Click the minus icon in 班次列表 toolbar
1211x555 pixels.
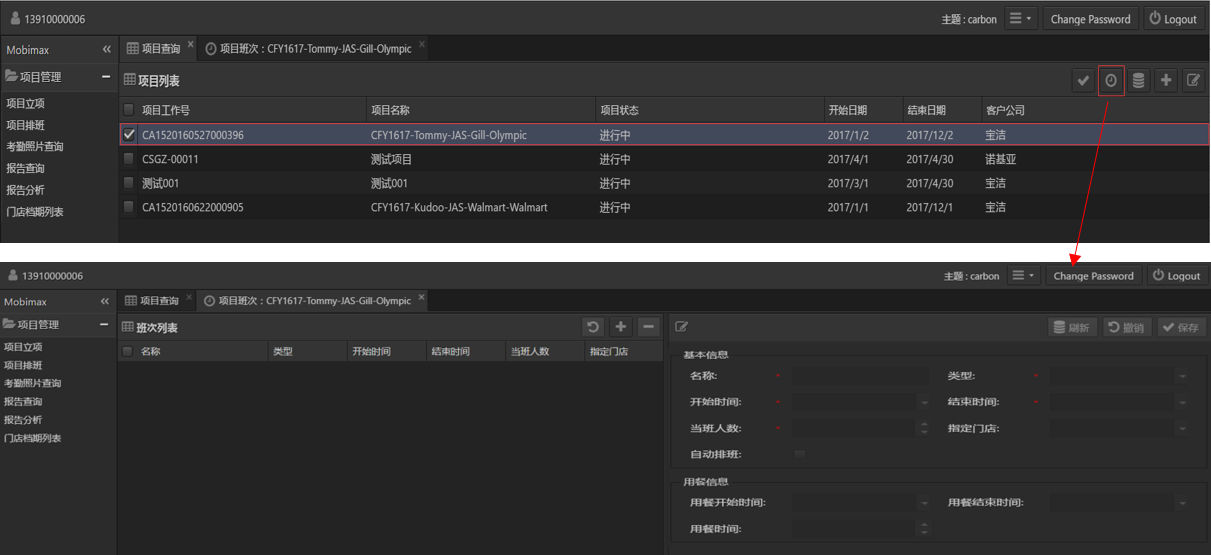coord(648,327)
